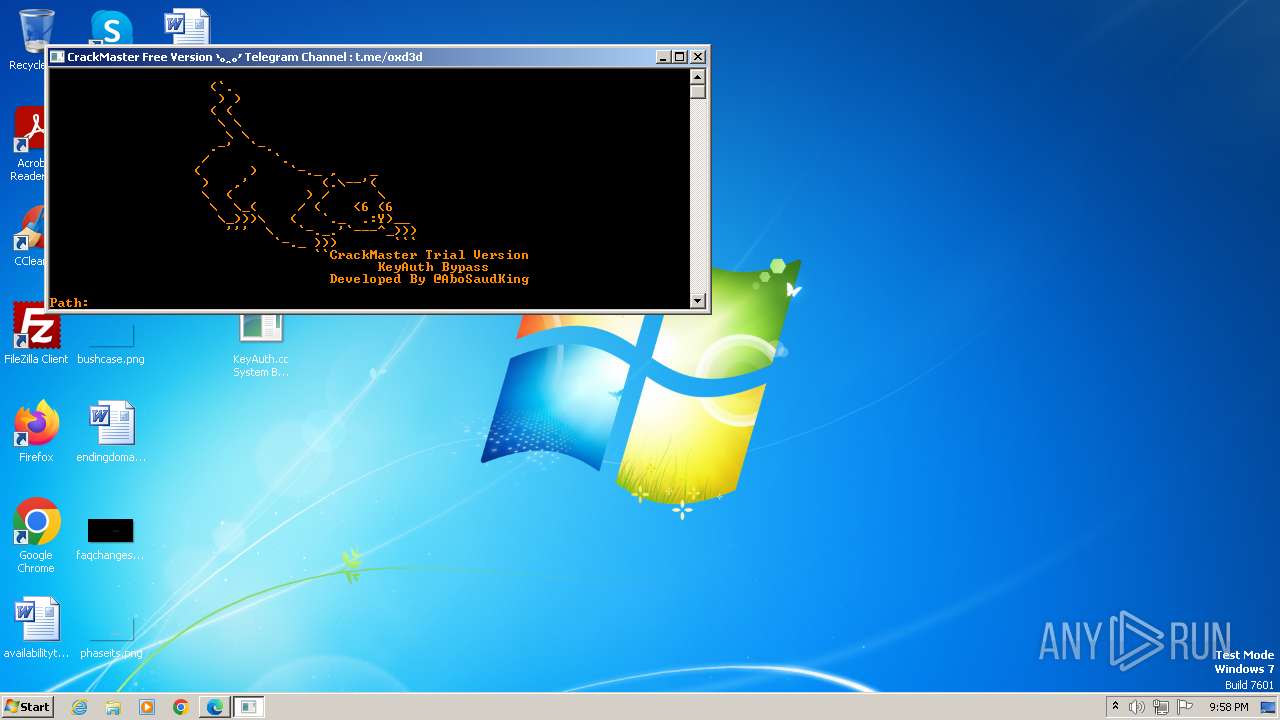1280x720 pixels.
Task: Show hidden system tray icons
Action: [1115, 706]
